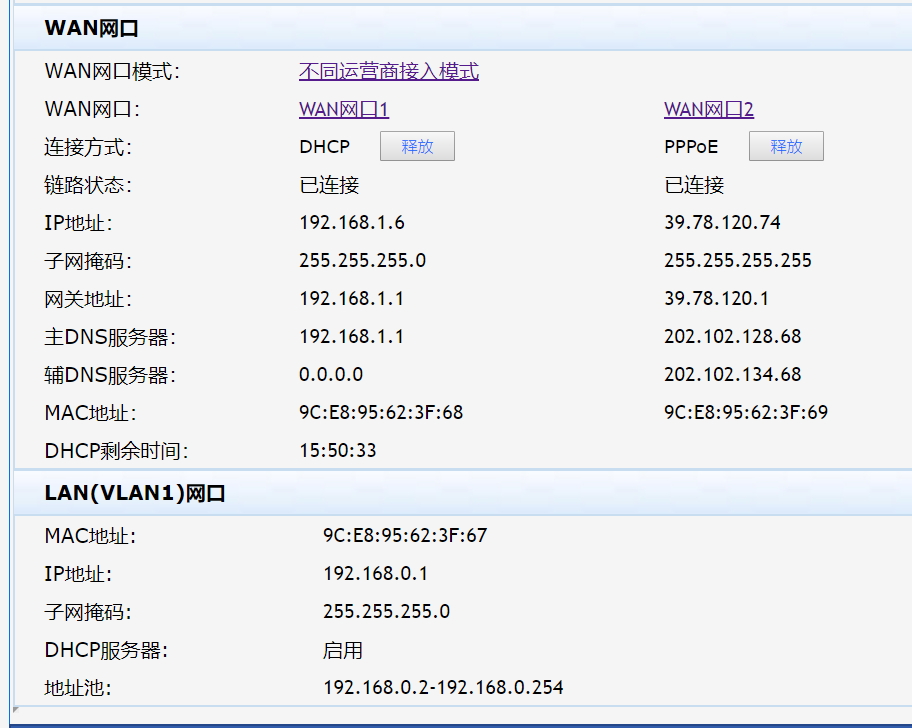Click address pool range 192.168.0.2-192.168.0.254
Image resolution: width=912 pixels, height=728 pixels.
click(x=443, y=688)
